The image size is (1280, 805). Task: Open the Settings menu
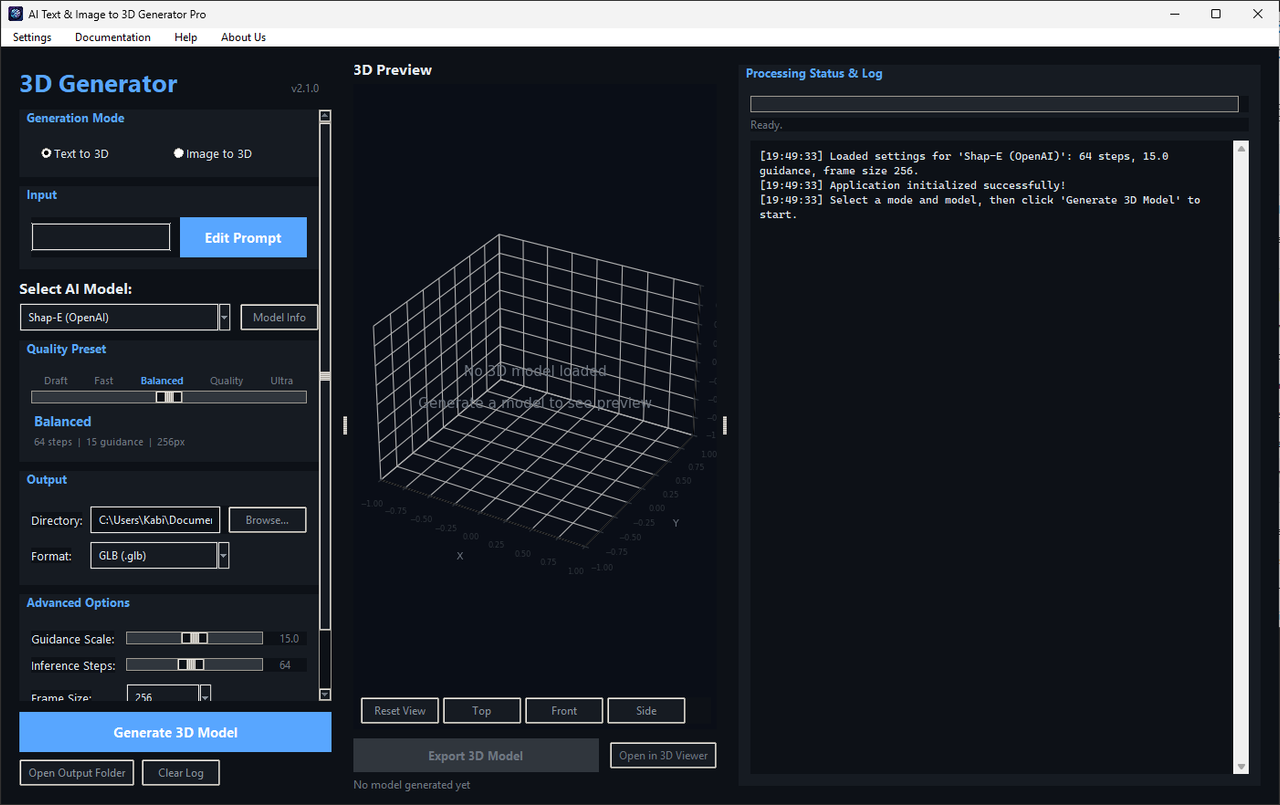coord(32,37)
